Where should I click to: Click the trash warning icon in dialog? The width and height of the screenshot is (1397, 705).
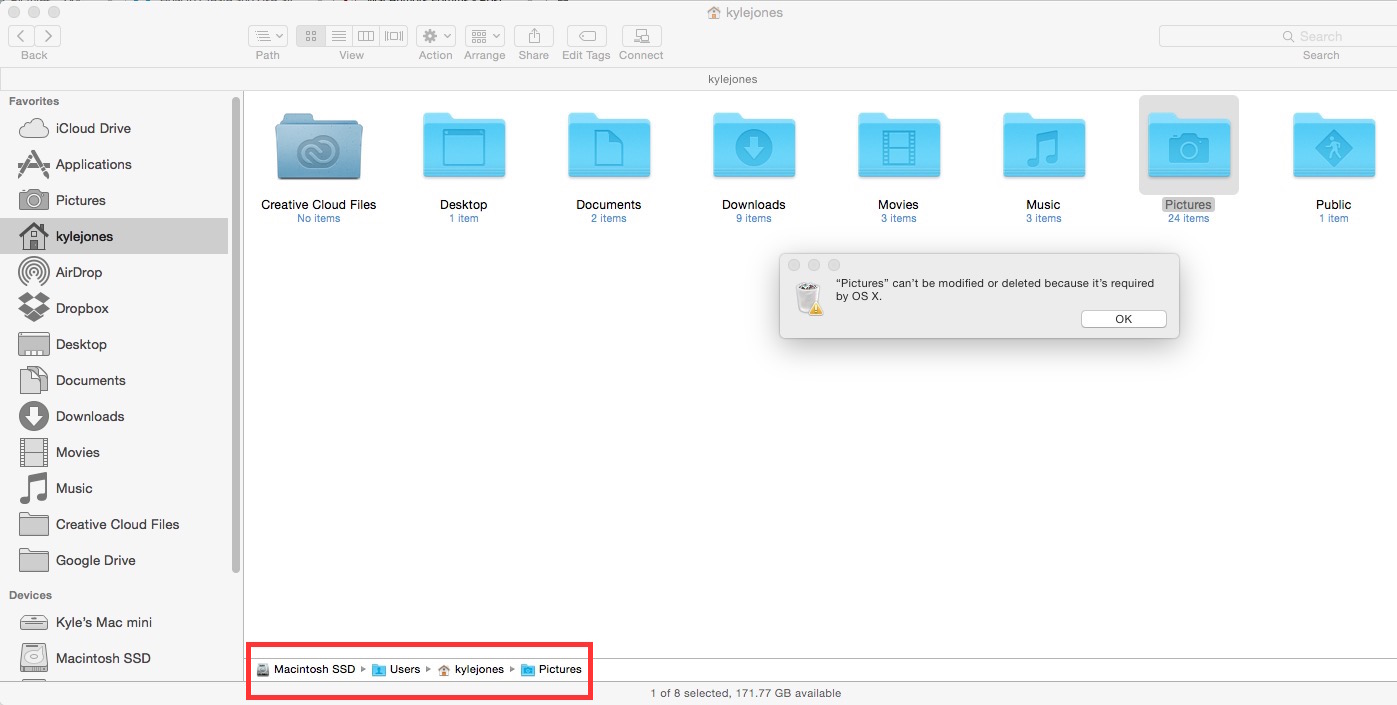click(x=808, y=298)
